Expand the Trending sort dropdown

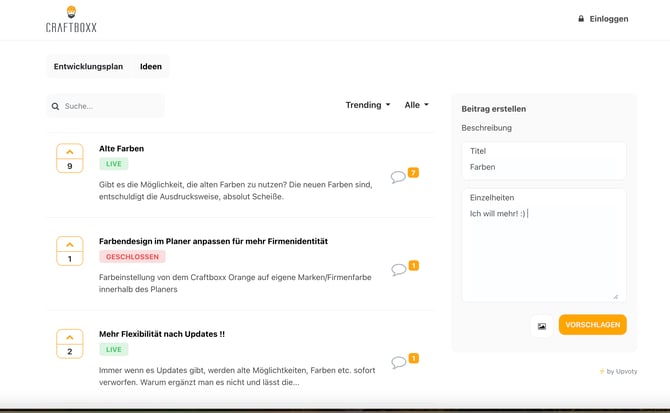[x=367, y=105]
